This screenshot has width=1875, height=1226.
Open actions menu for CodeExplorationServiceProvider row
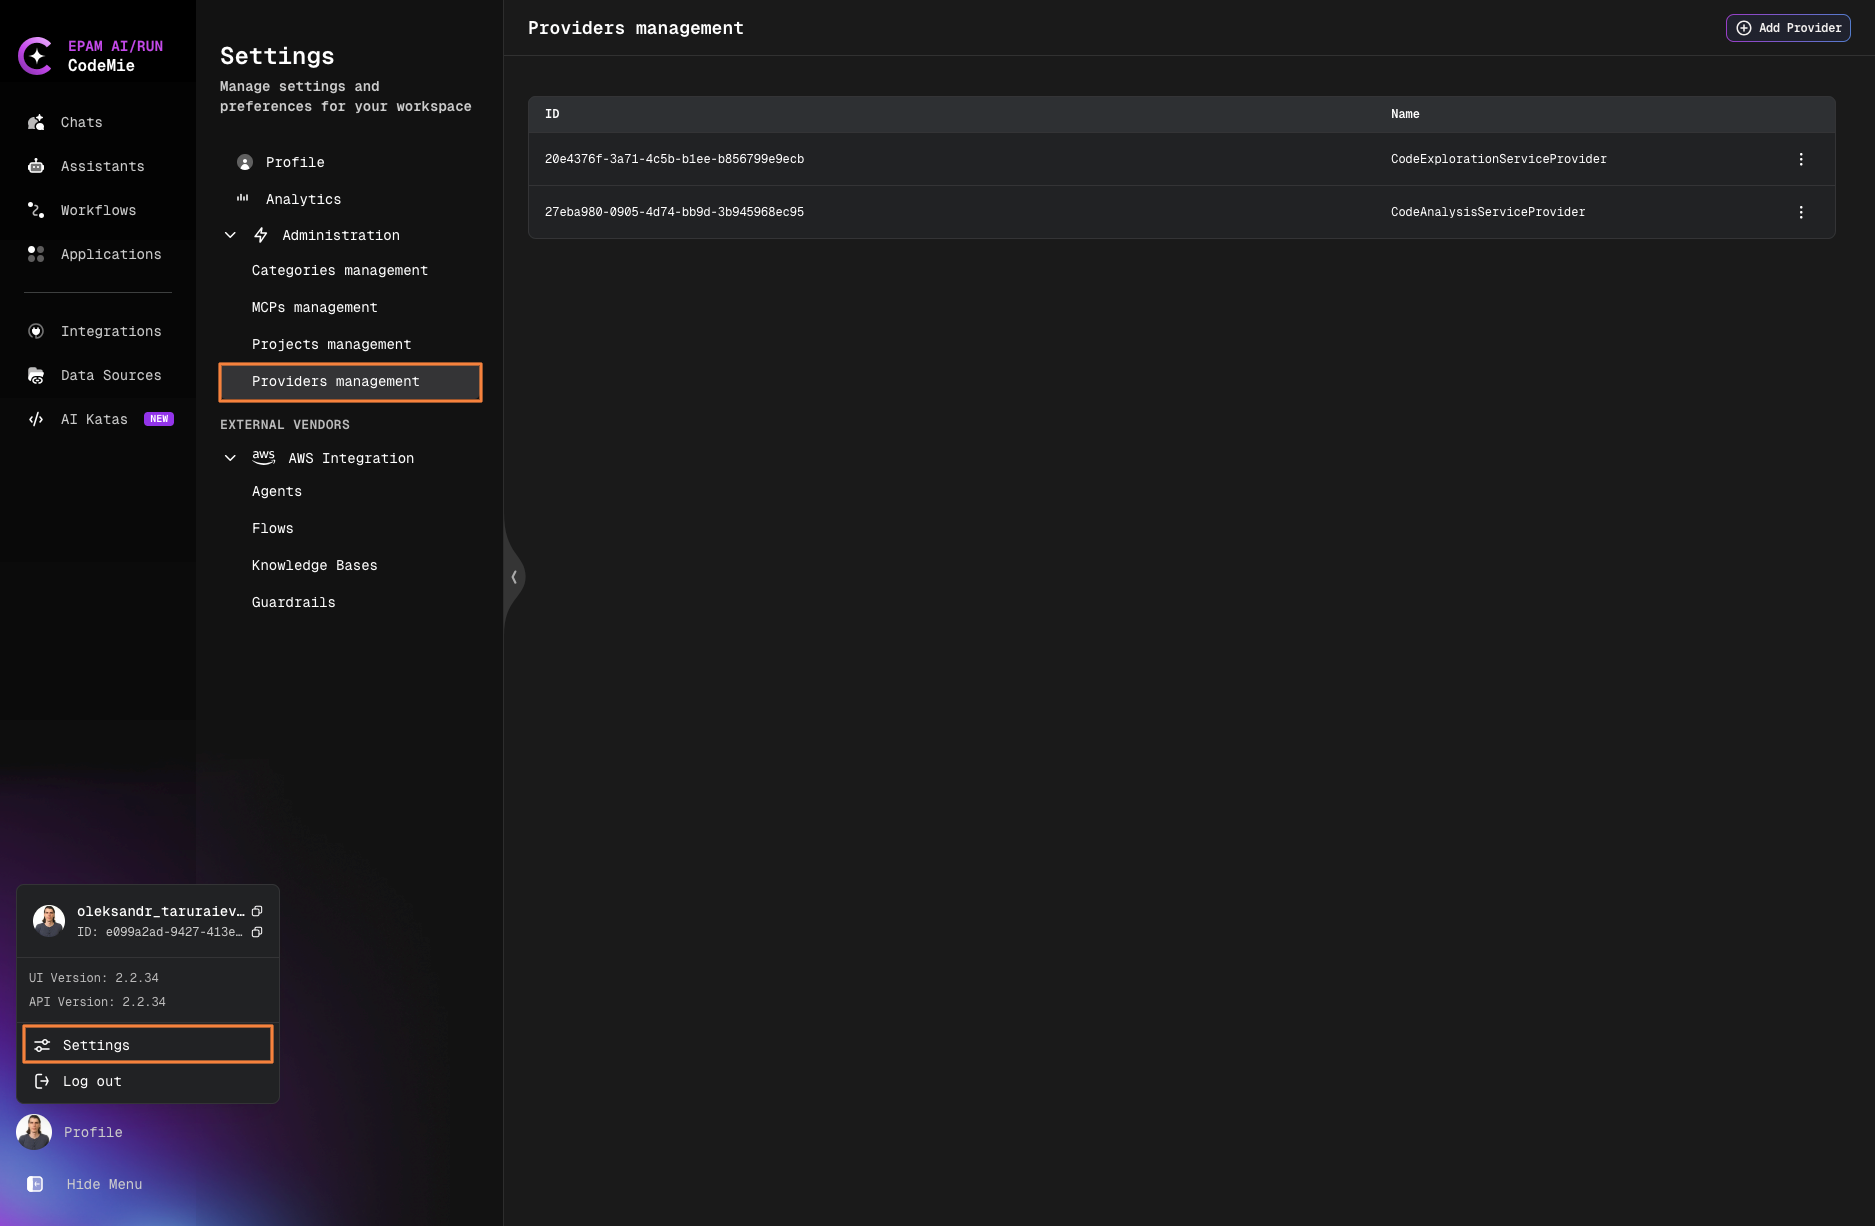(x=1801, y=159)
